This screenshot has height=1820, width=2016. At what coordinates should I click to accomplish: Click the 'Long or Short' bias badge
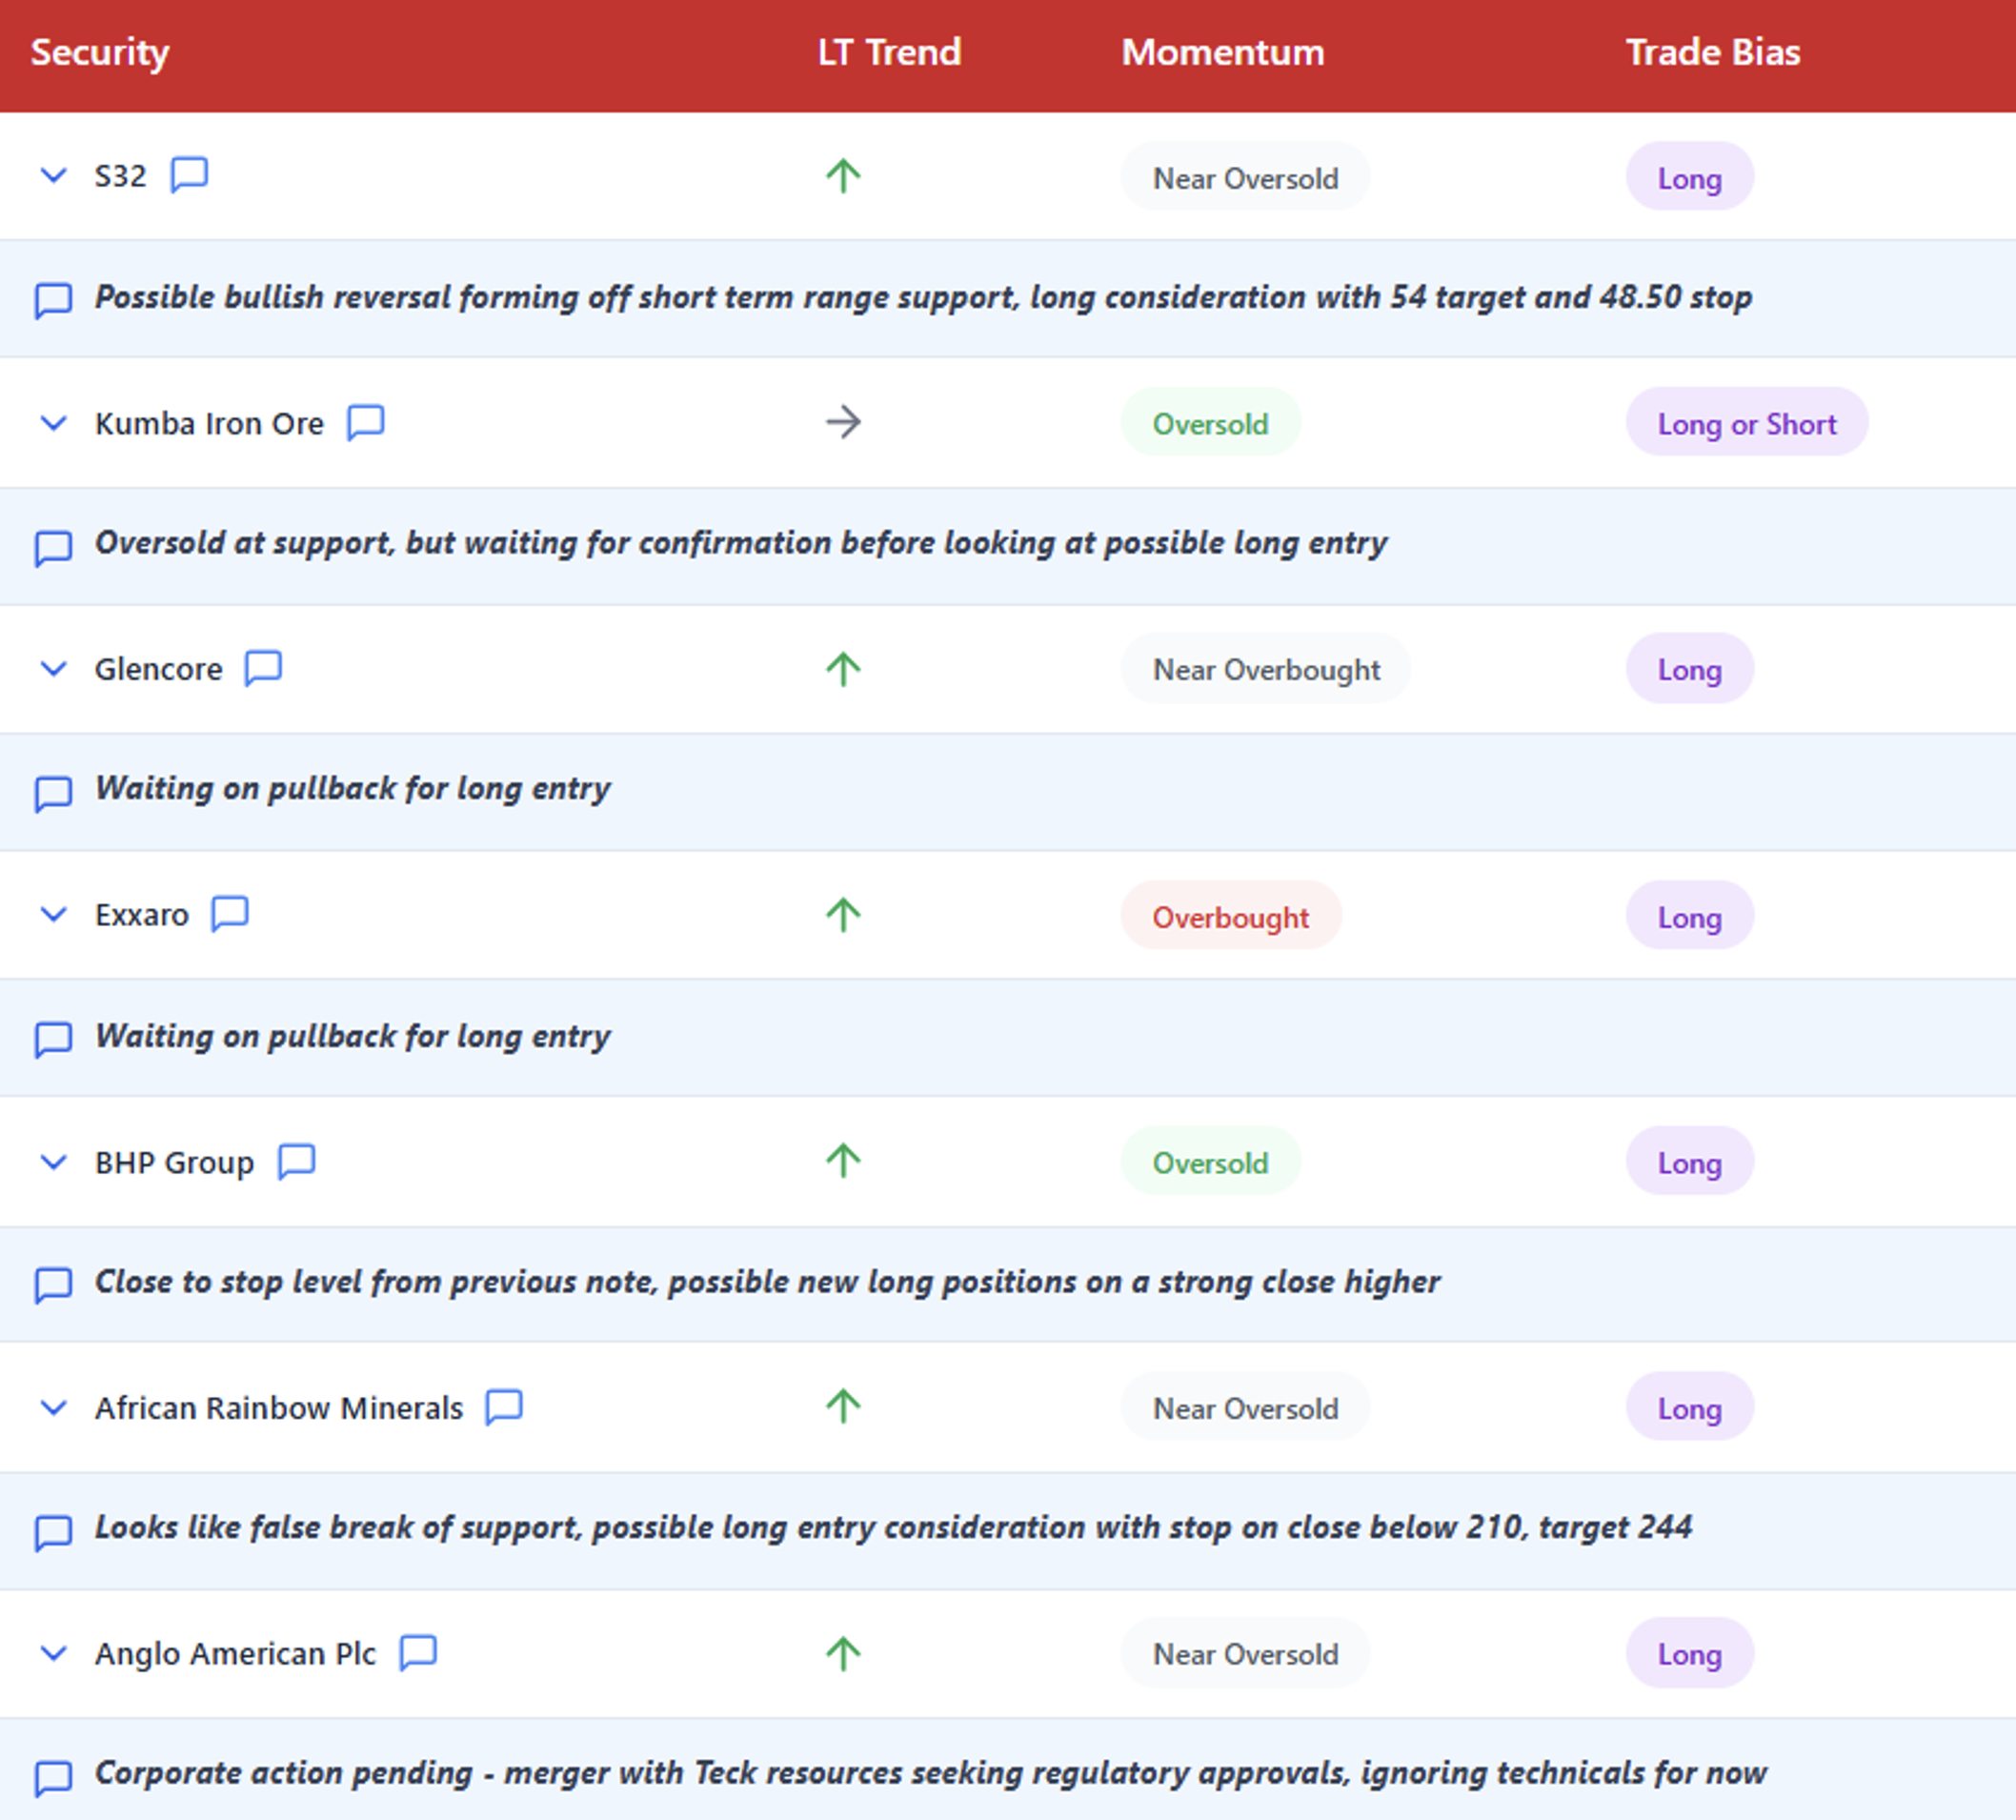[x=1746, y=424]
